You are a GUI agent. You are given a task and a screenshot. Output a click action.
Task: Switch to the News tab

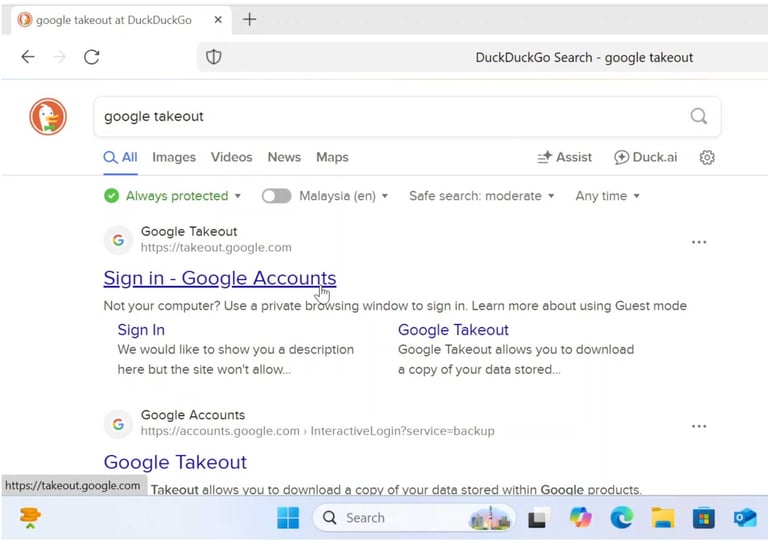[x=284, y=157]
